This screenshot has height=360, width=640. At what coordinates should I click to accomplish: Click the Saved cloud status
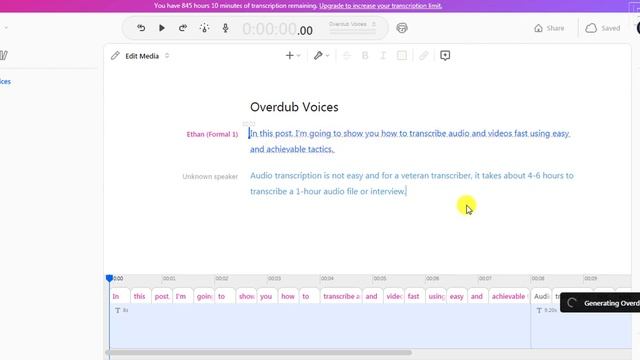602,28
